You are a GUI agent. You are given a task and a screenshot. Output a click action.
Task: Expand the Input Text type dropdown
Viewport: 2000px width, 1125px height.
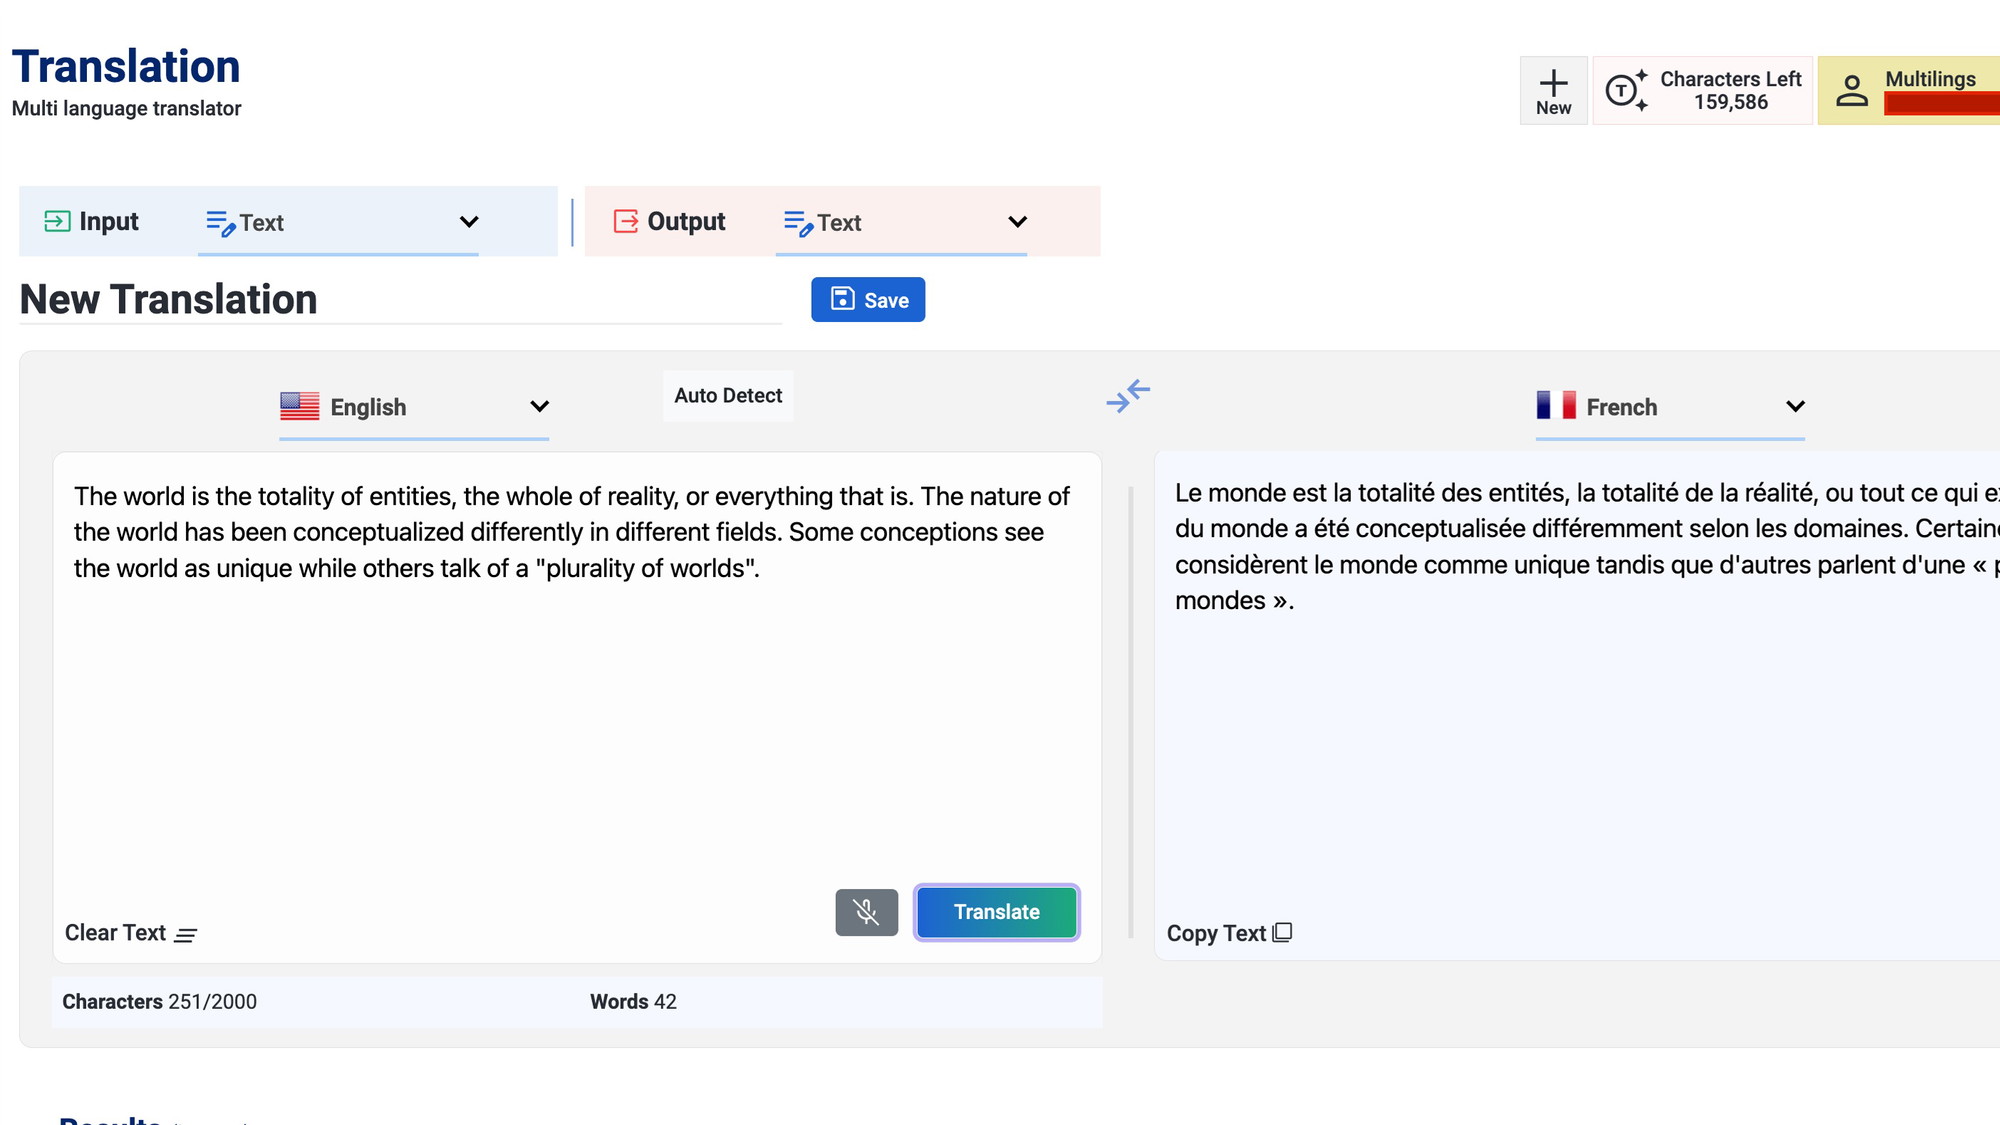[x=468, y=222]
